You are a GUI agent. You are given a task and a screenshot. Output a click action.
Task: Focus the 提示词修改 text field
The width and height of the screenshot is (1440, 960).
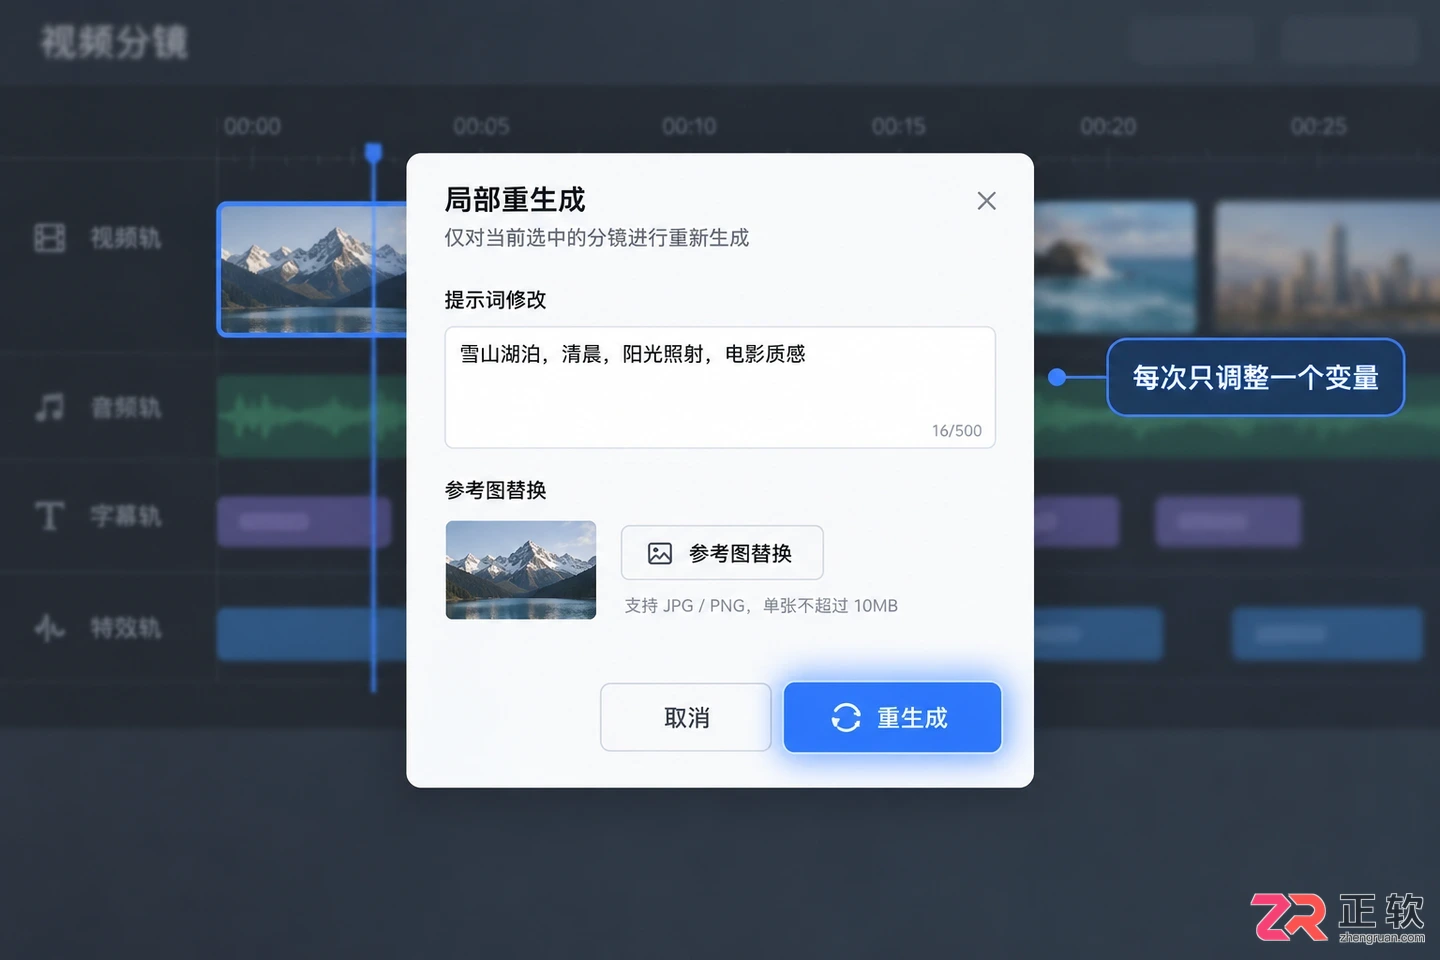tap(720, 387)
